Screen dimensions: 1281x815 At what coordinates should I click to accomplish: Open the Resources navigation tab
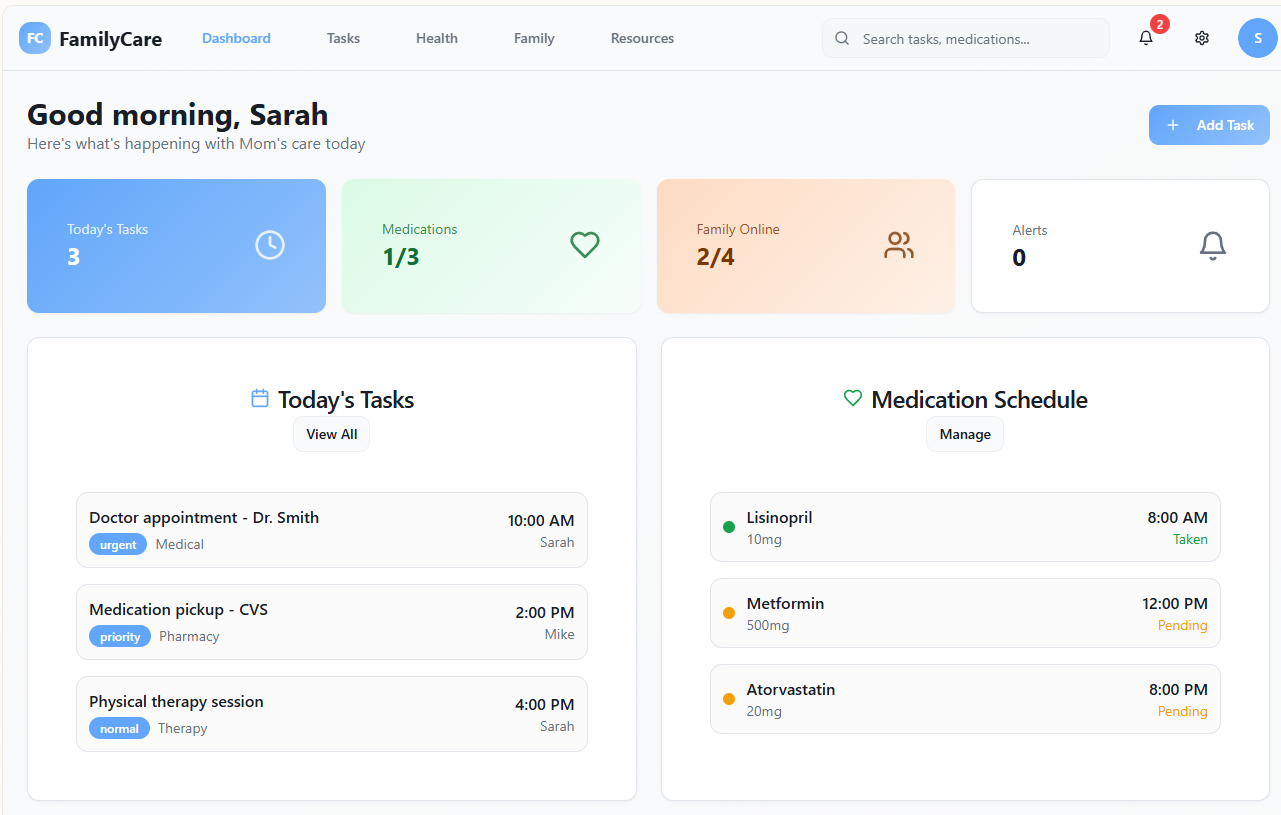tap(642, 38)
